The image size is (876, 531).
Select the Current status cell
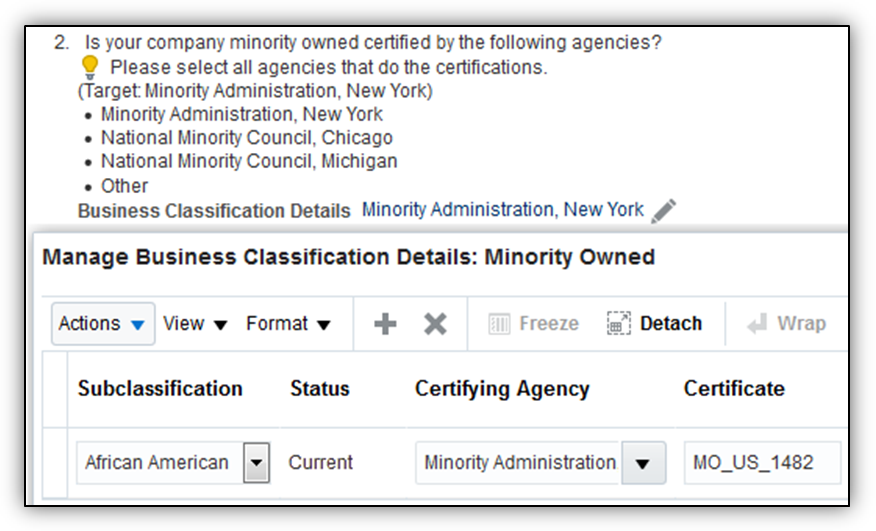click(x=320, y=463)
